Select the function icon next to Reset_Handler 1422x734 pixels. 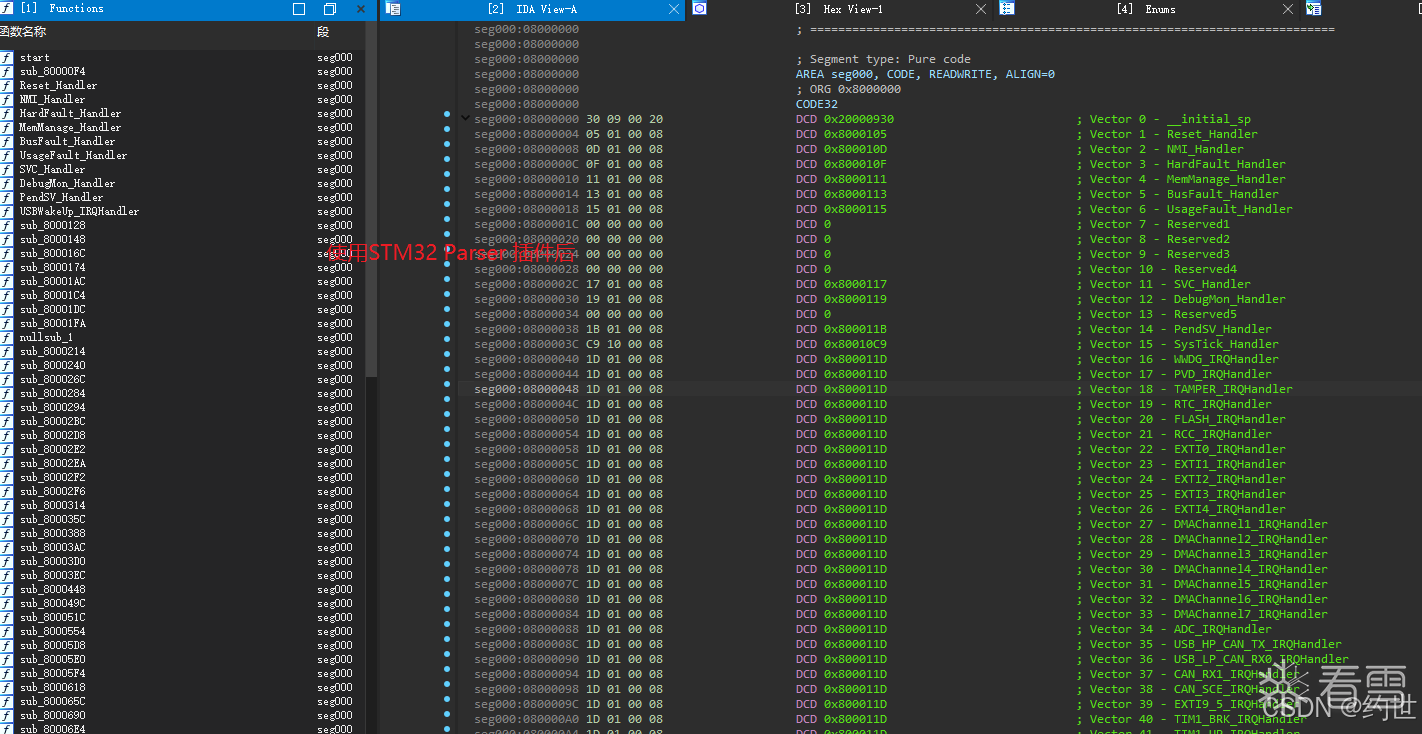tap(7, 86)
